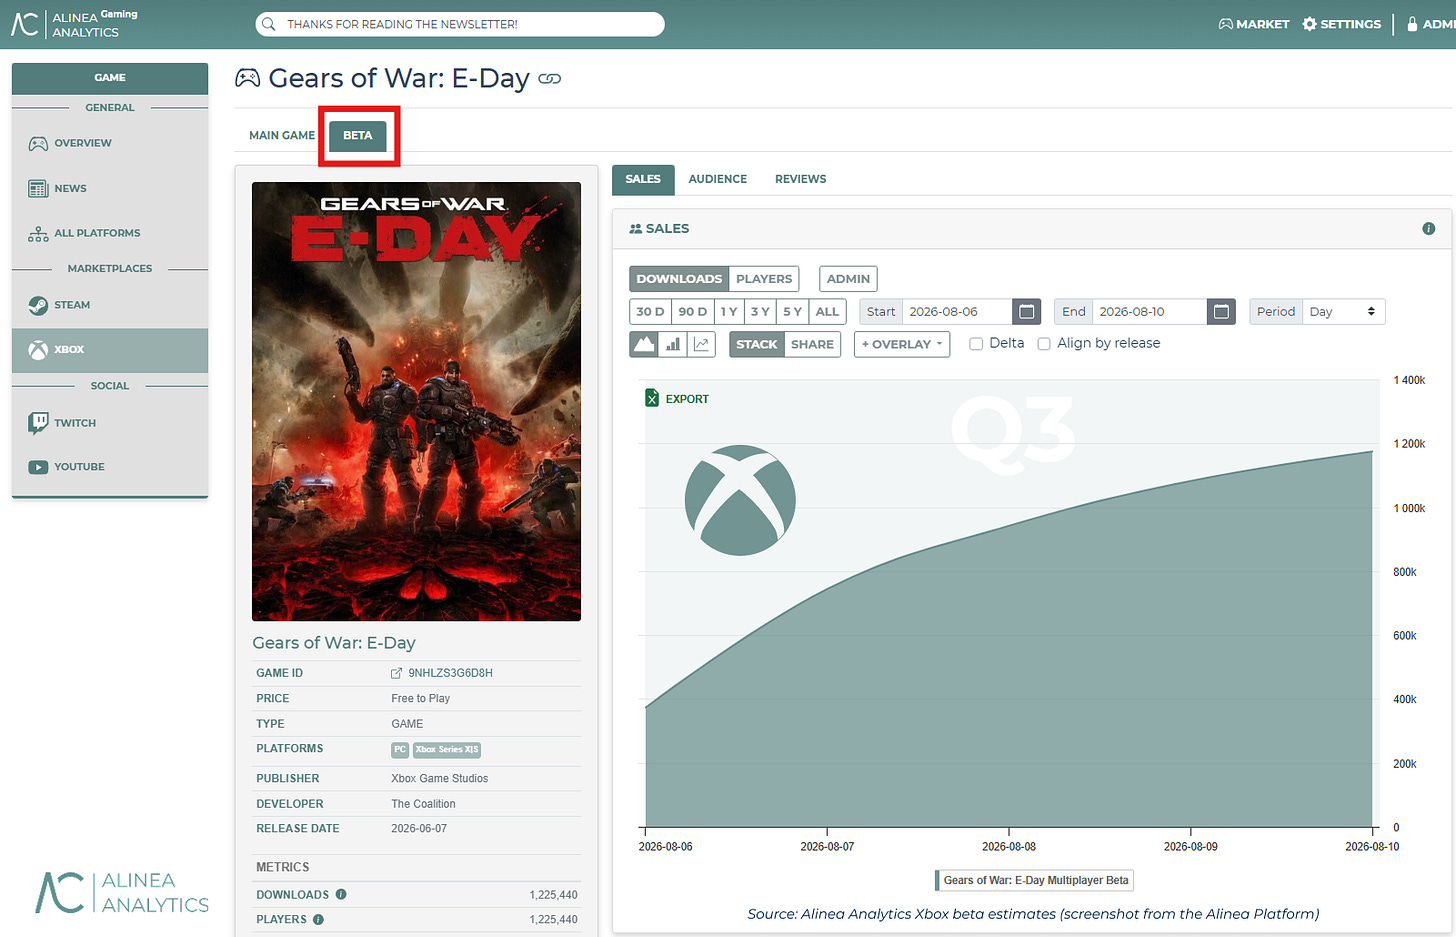Click the Gears of War: E-Day cover art
This screenshot has width=1456, height=937.
click(x=416, y=401)
